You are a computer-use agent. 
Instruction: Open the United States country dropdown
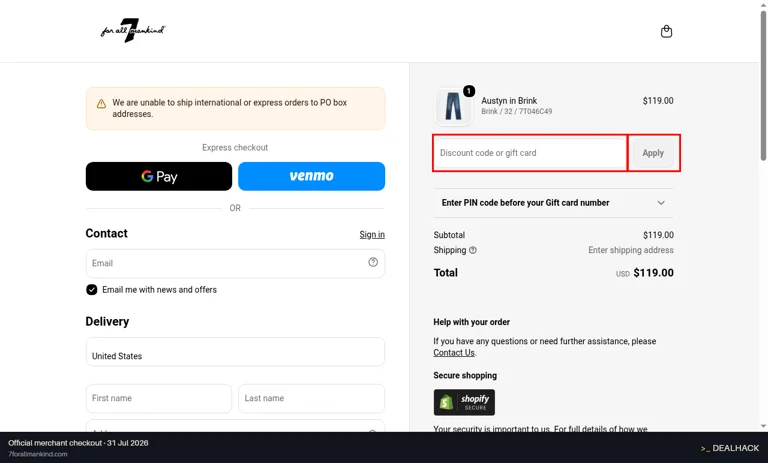pyautogui.click(x=235, y=352)
